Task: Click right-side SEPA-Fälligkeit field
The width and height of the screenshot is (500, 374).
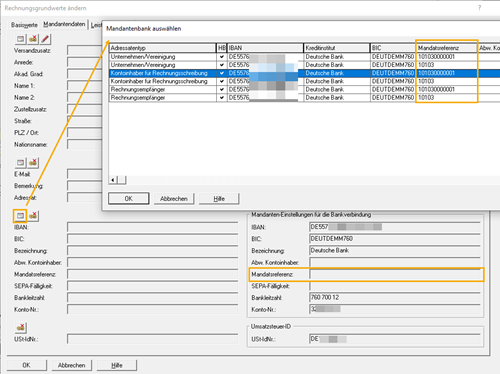Action: pyautogui.click(x=395, y=286)
